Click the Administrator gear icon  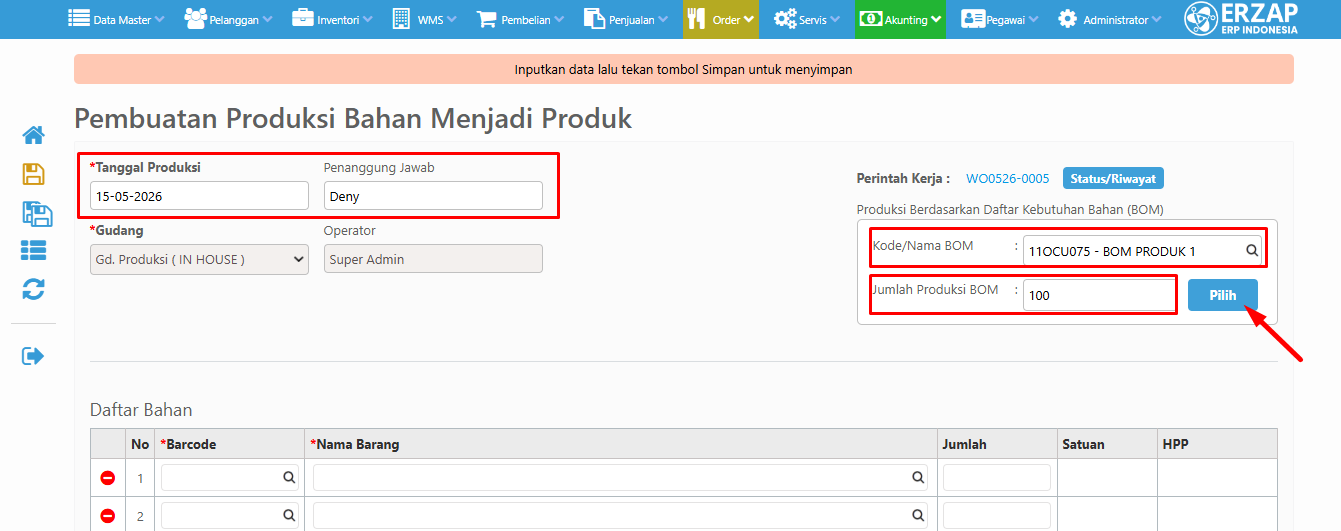[x=1068, y=18]
